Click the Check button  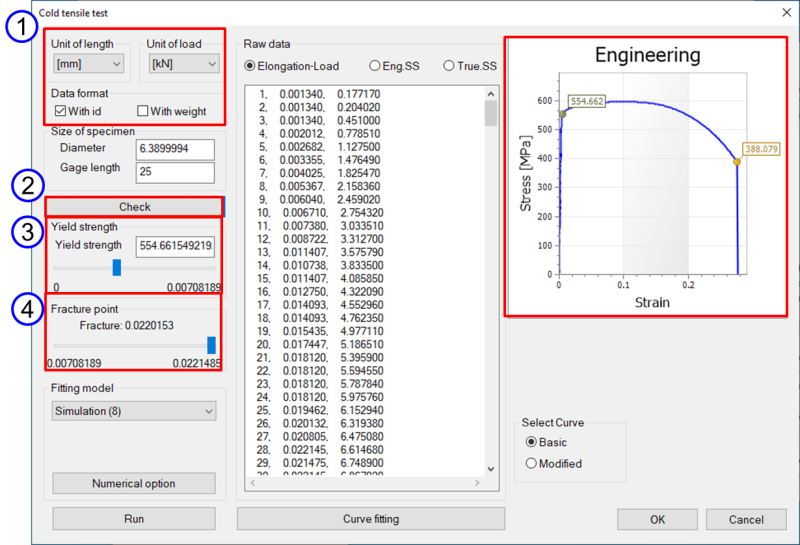click(134, 207)
